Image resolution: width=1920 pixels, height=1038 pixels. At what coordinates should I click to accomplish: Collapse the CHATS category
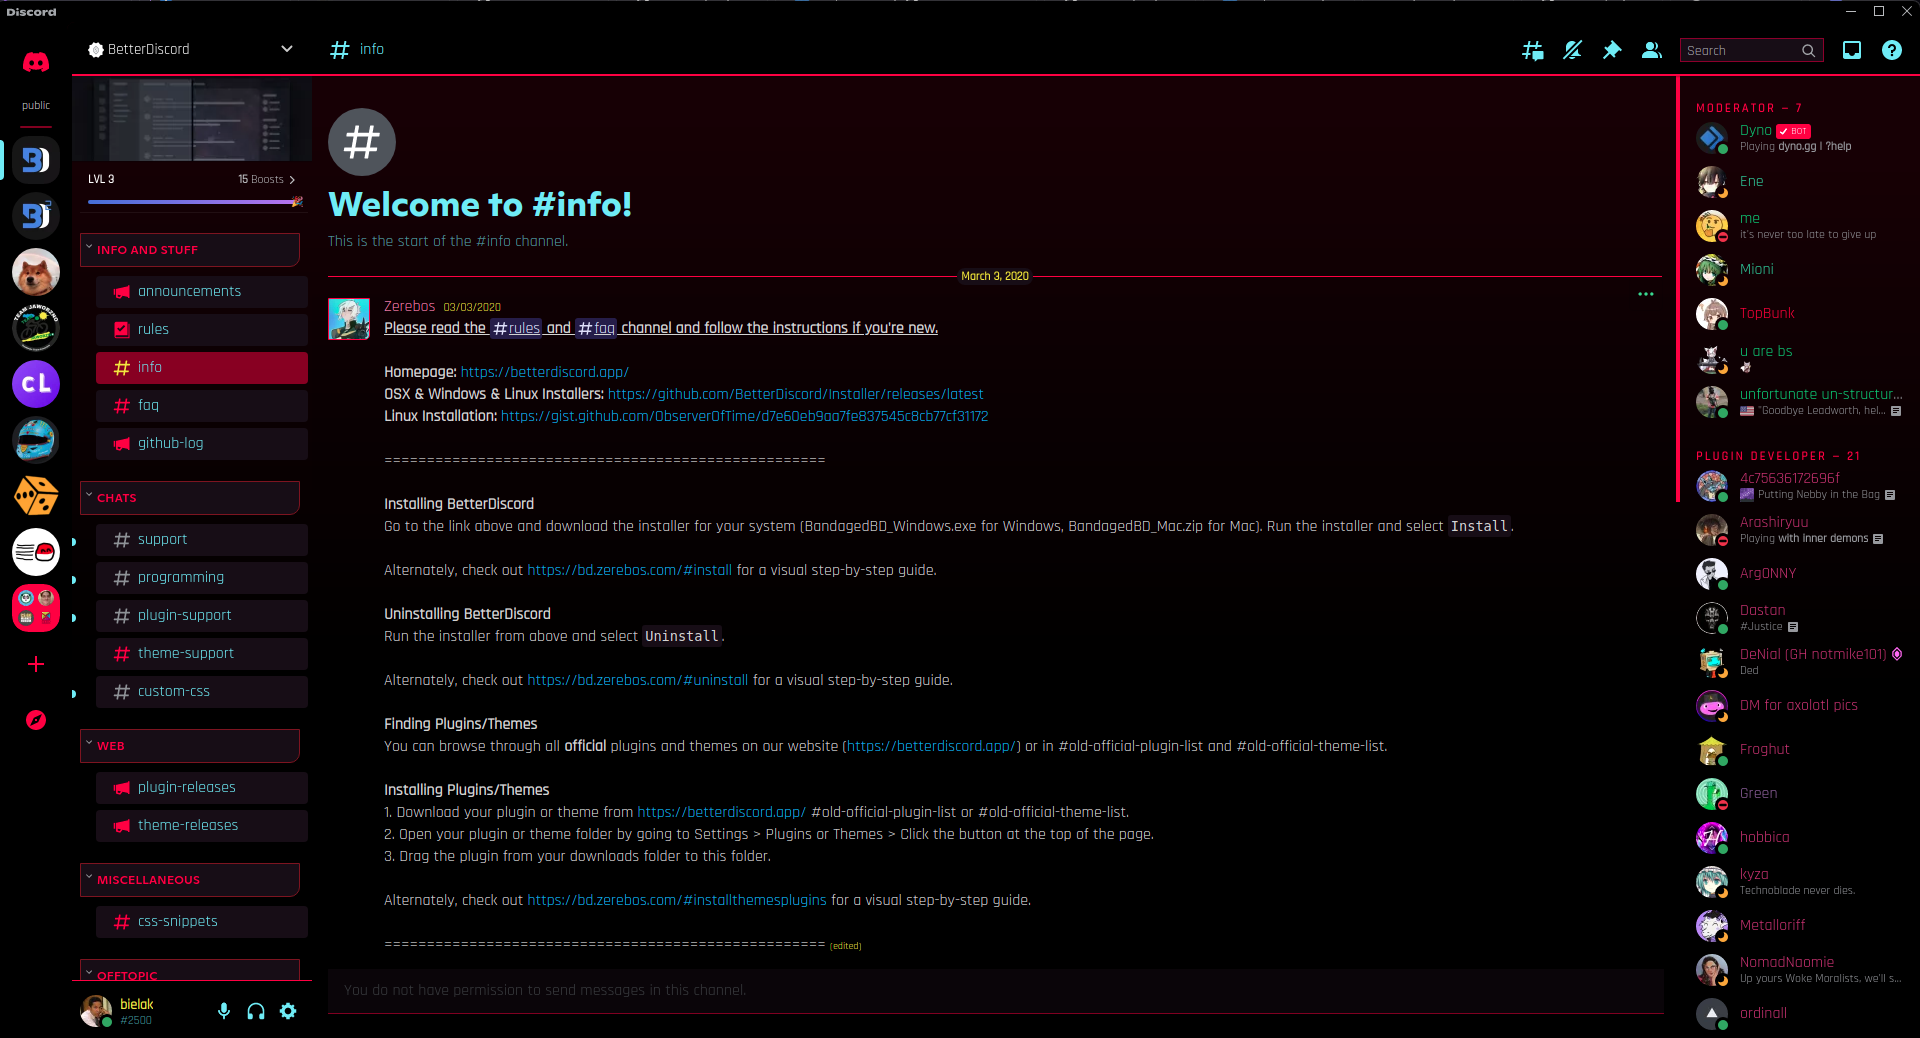click(190, 498)
